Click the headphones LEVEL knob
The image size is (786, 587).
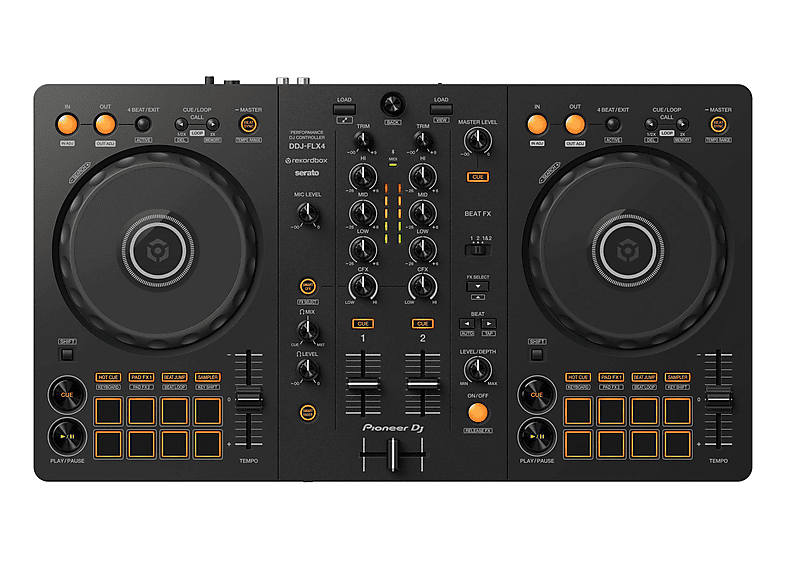tap(308, 370)
